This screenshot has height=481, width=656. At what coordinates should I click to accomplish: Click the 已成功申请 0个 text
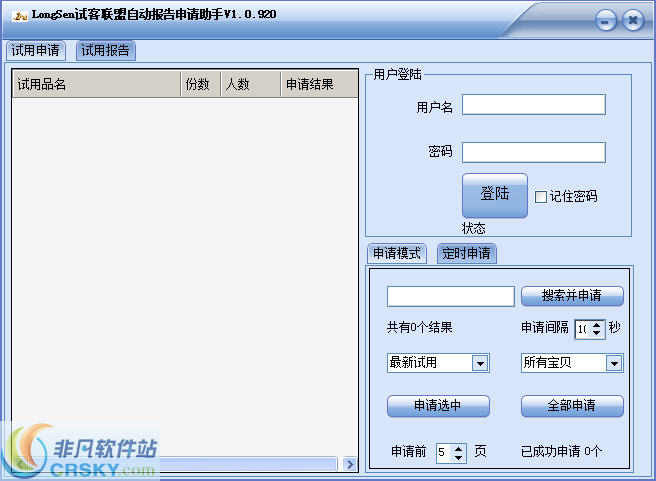point(561,451)
